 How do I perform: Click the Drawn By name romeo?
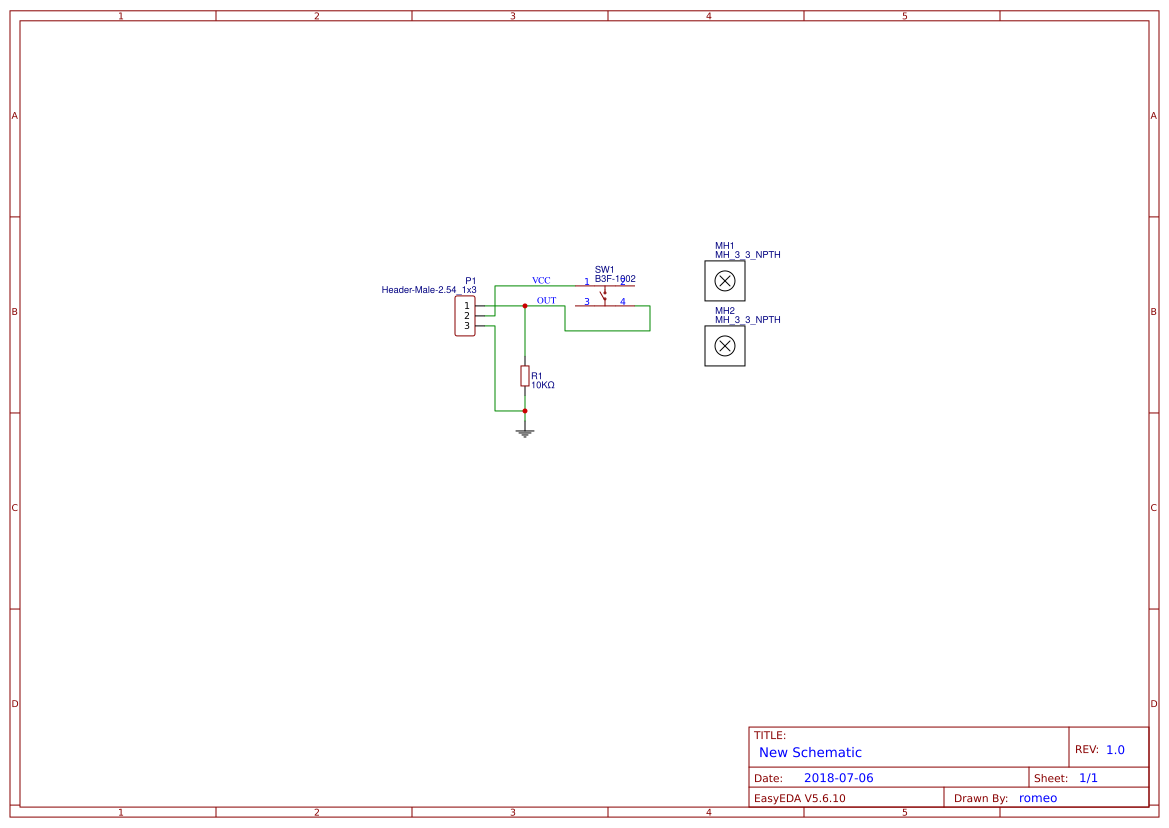pyautogui.click(x=1037, y=797)
